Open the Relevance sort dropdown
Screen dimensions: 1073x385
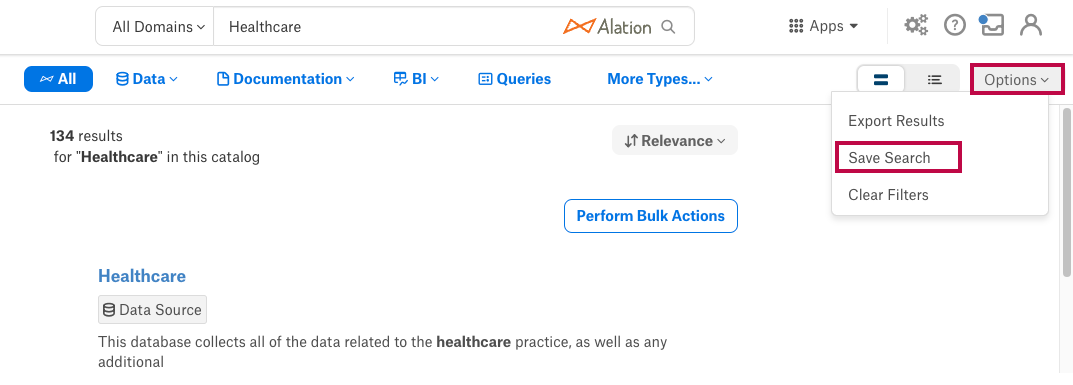(675, 141)
